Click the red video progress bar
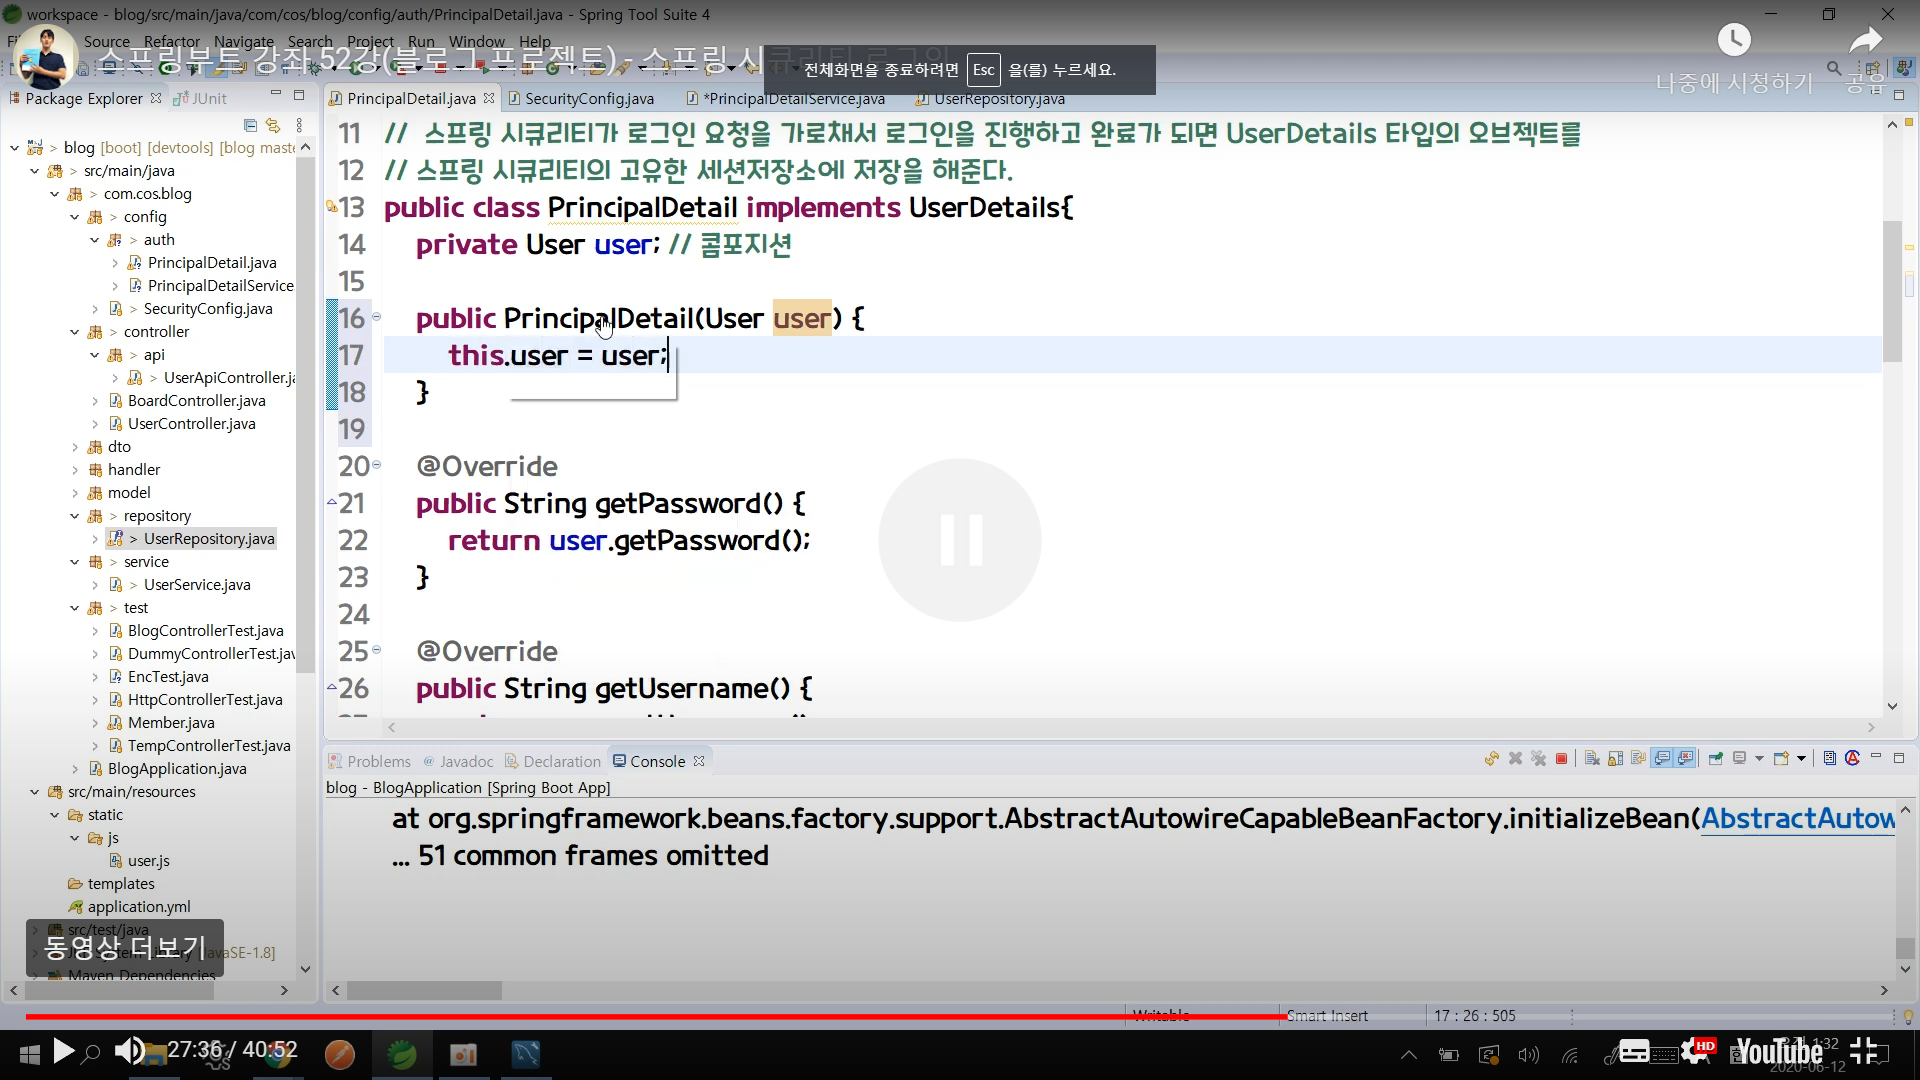 click(640, 1016)
